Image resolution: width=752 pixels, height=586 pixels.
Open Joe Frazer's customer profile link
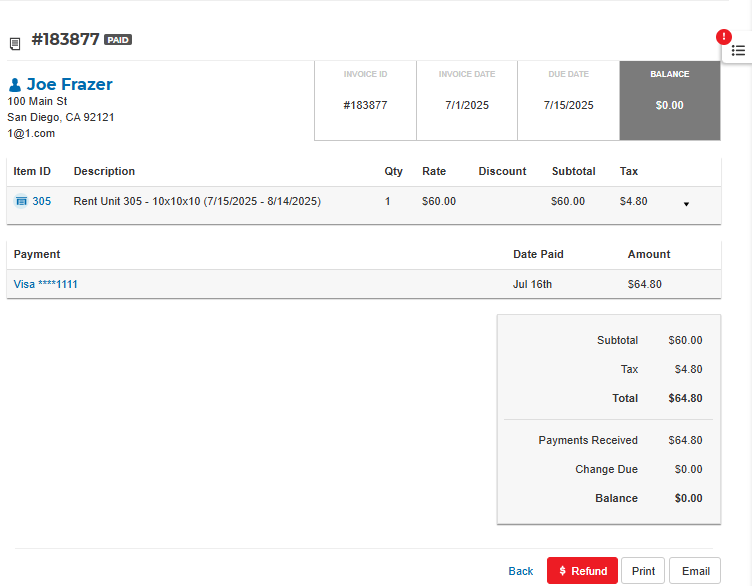(x=69, y=84)
